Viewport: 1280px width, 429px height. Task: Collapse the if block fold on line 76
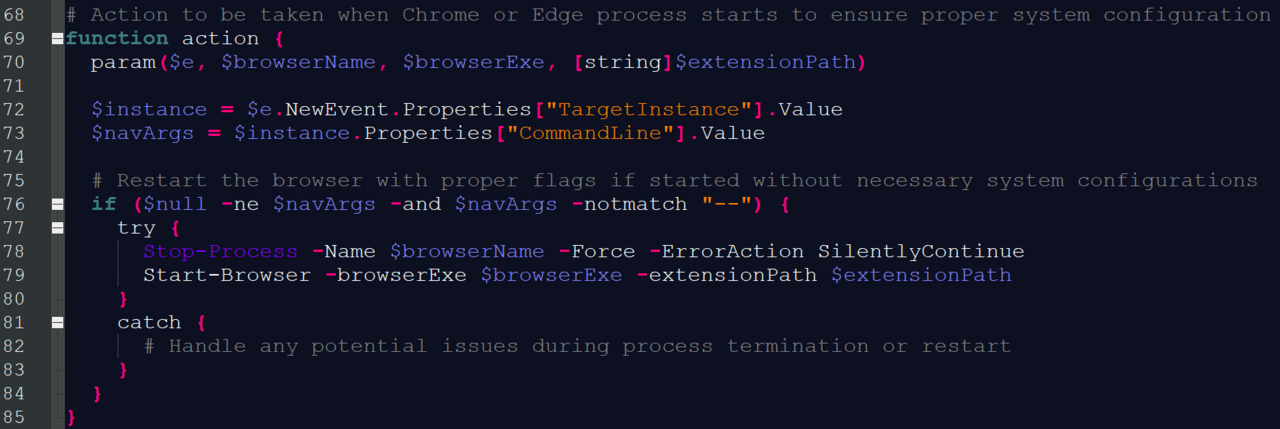click(58, 204)
